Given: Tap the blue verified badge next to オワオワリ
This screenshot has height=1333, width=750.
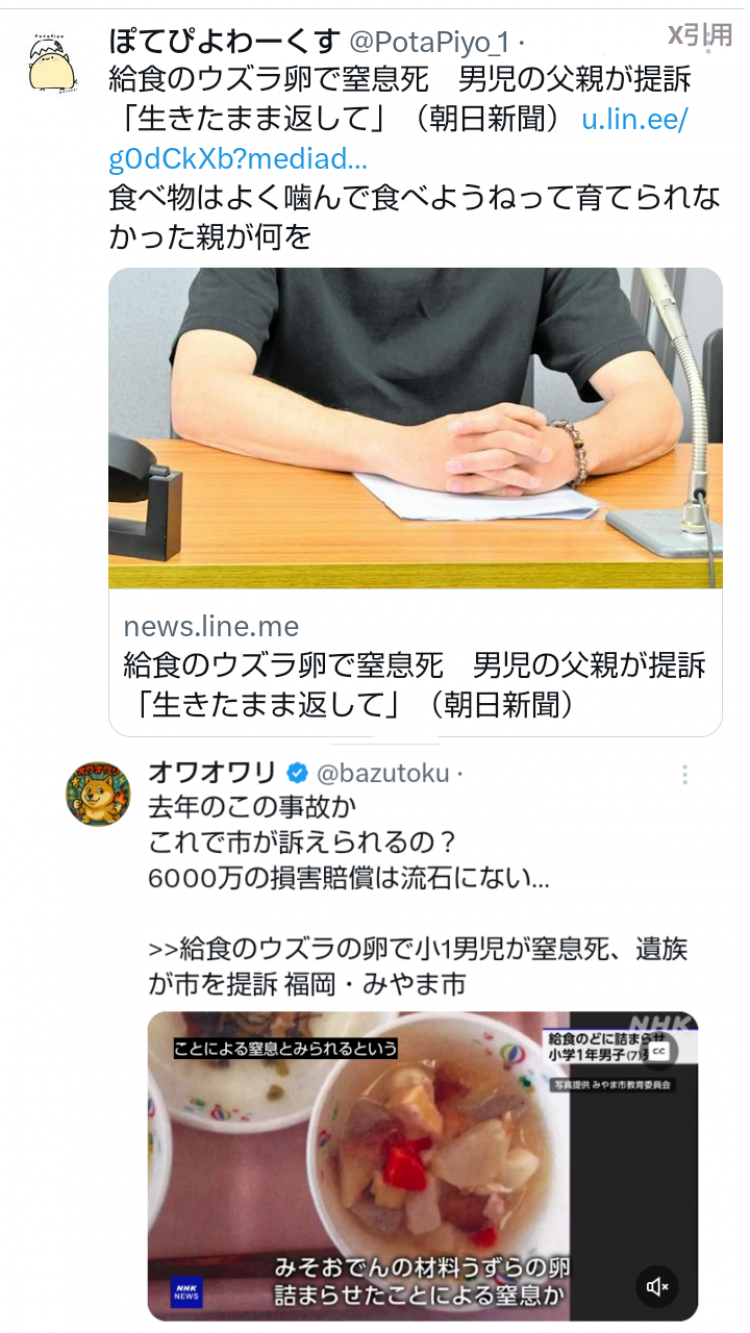Looking at the screenshot, I should click(297, 773).
